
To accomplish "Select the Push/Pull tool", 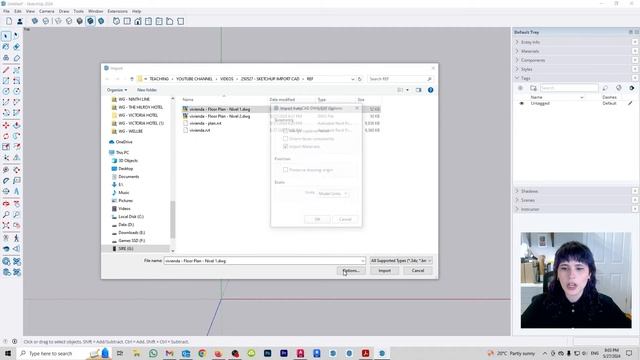I will point(16,125).
